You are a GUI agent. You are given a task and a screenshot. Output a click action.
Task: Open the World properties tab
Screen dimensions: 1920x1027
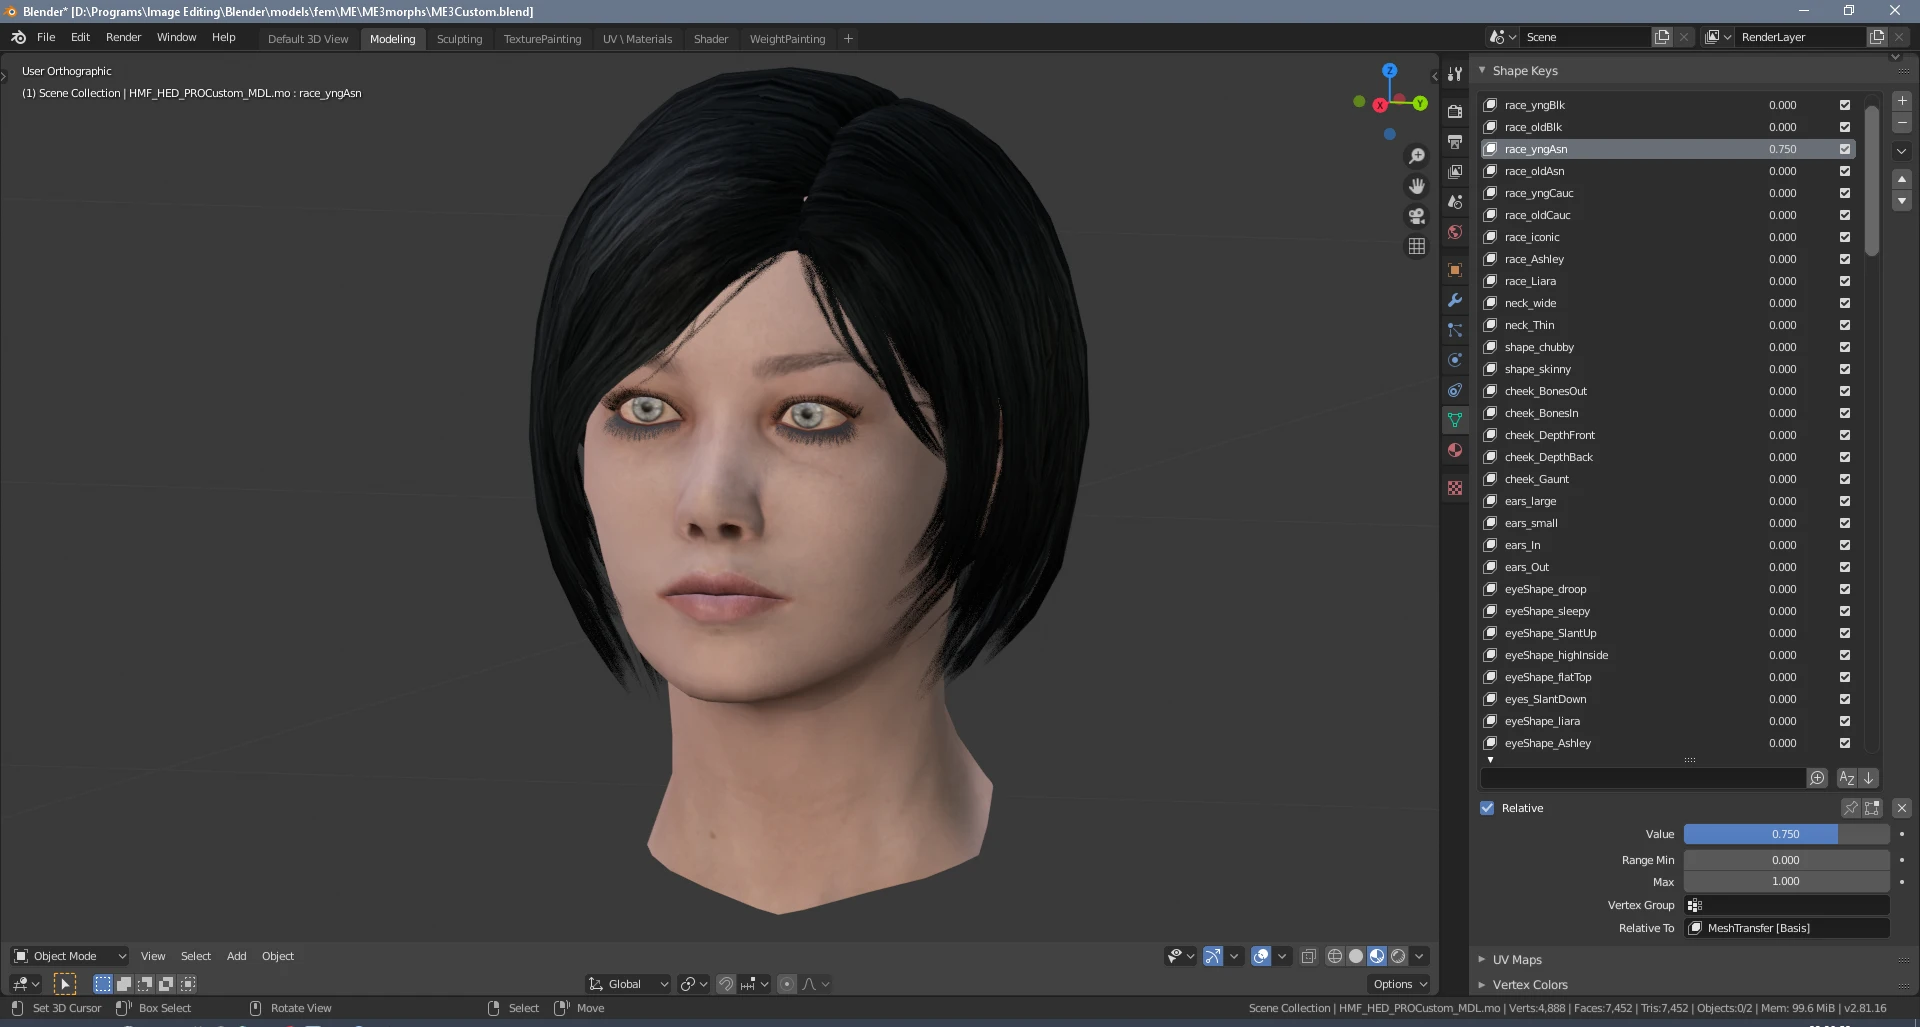pyautogui.click(x=1455, y=232)
